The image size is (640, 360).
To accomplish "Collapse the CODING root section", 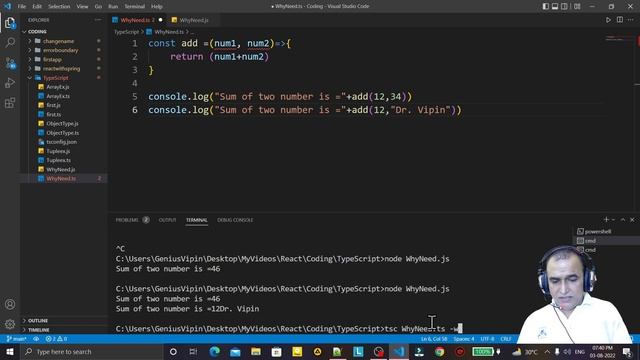I will pyautogui.click(x=37, y=31).
